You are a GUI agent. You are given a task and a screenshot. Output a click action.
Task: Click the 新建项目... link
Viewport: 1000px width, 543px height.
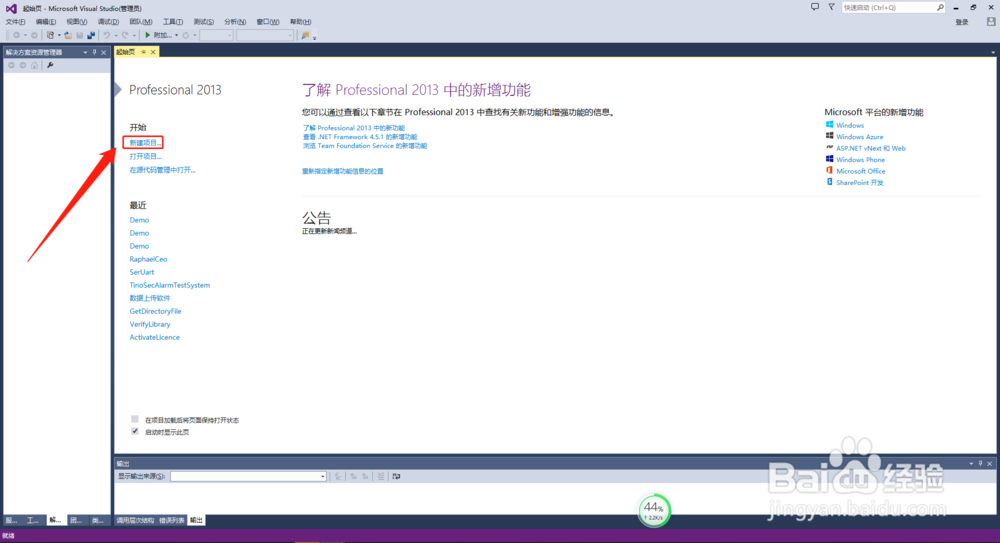click(145, 142)
